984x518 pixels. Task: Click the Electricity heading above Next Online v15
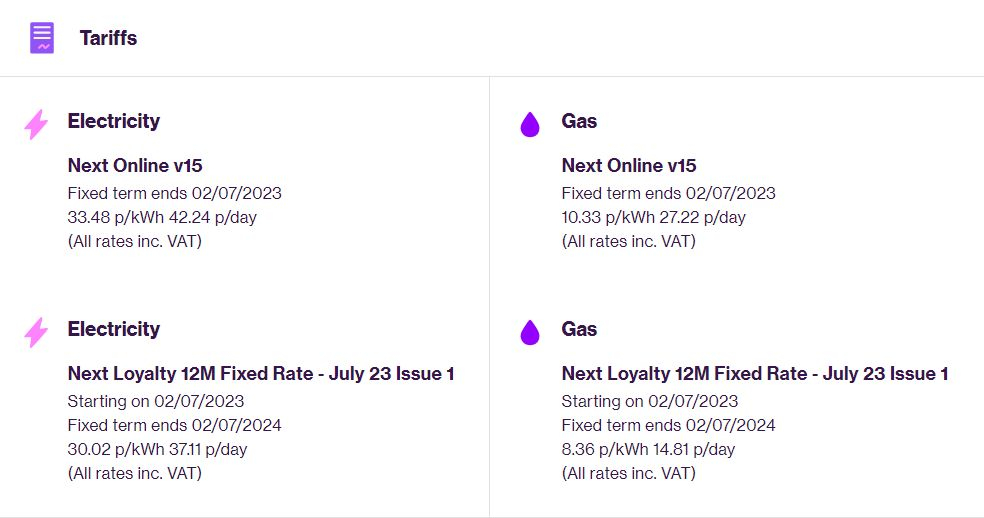113,121
